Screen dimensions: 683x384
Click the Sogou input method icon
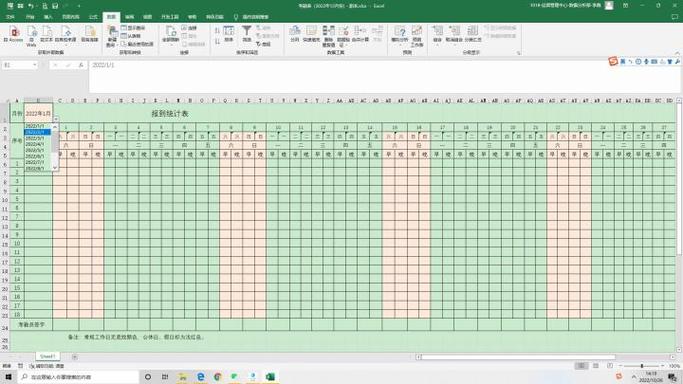[x=613, y=62]
